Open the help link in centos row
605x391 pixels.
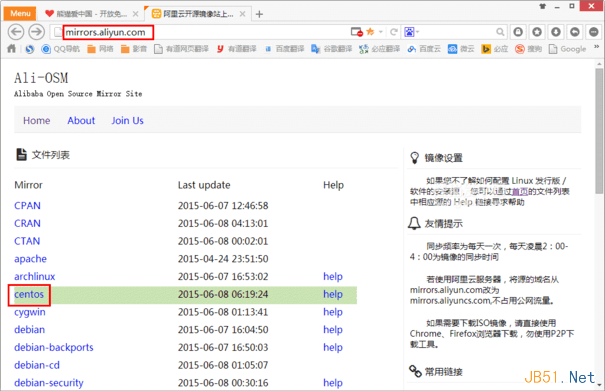pos(333,294)
